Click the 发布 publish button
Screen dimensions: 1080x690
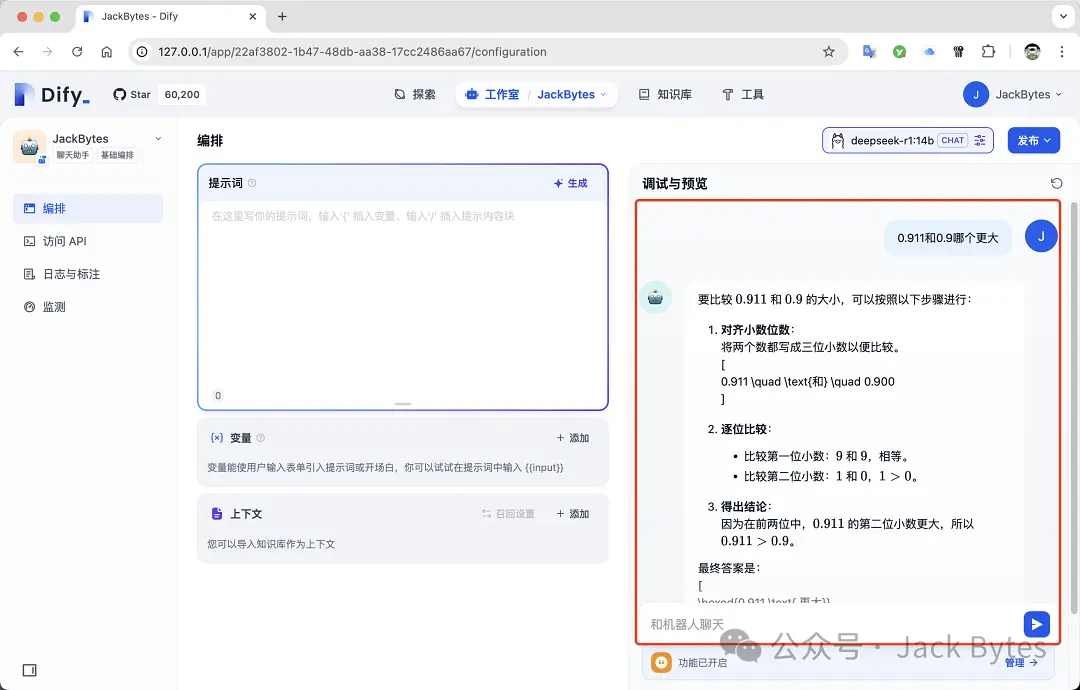(x=1033, y=140)
